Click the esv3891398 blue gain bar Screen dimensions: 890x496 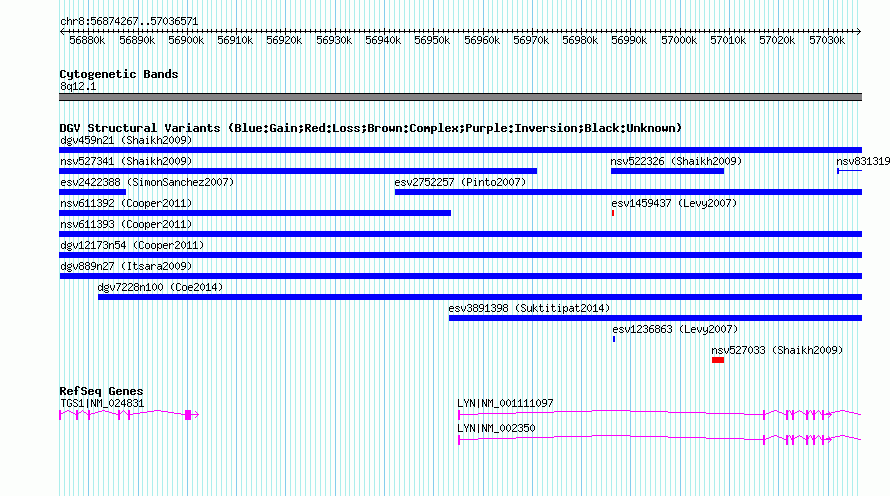(x=655, y=318)
